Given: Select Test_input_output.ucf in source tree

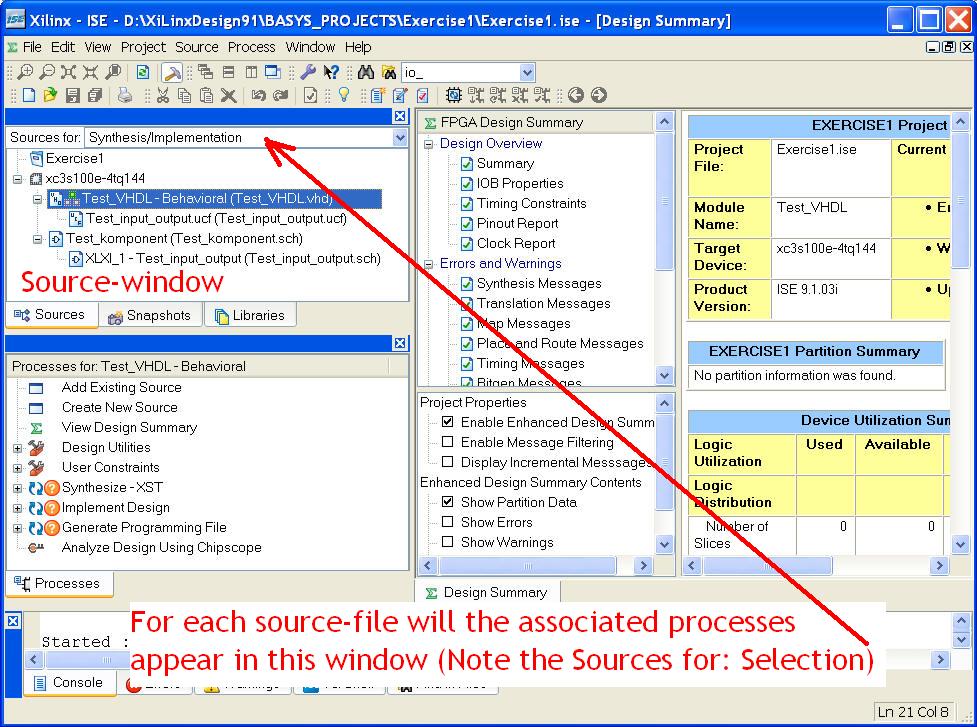Looking at the screenshot, I should tap(216, 219).
